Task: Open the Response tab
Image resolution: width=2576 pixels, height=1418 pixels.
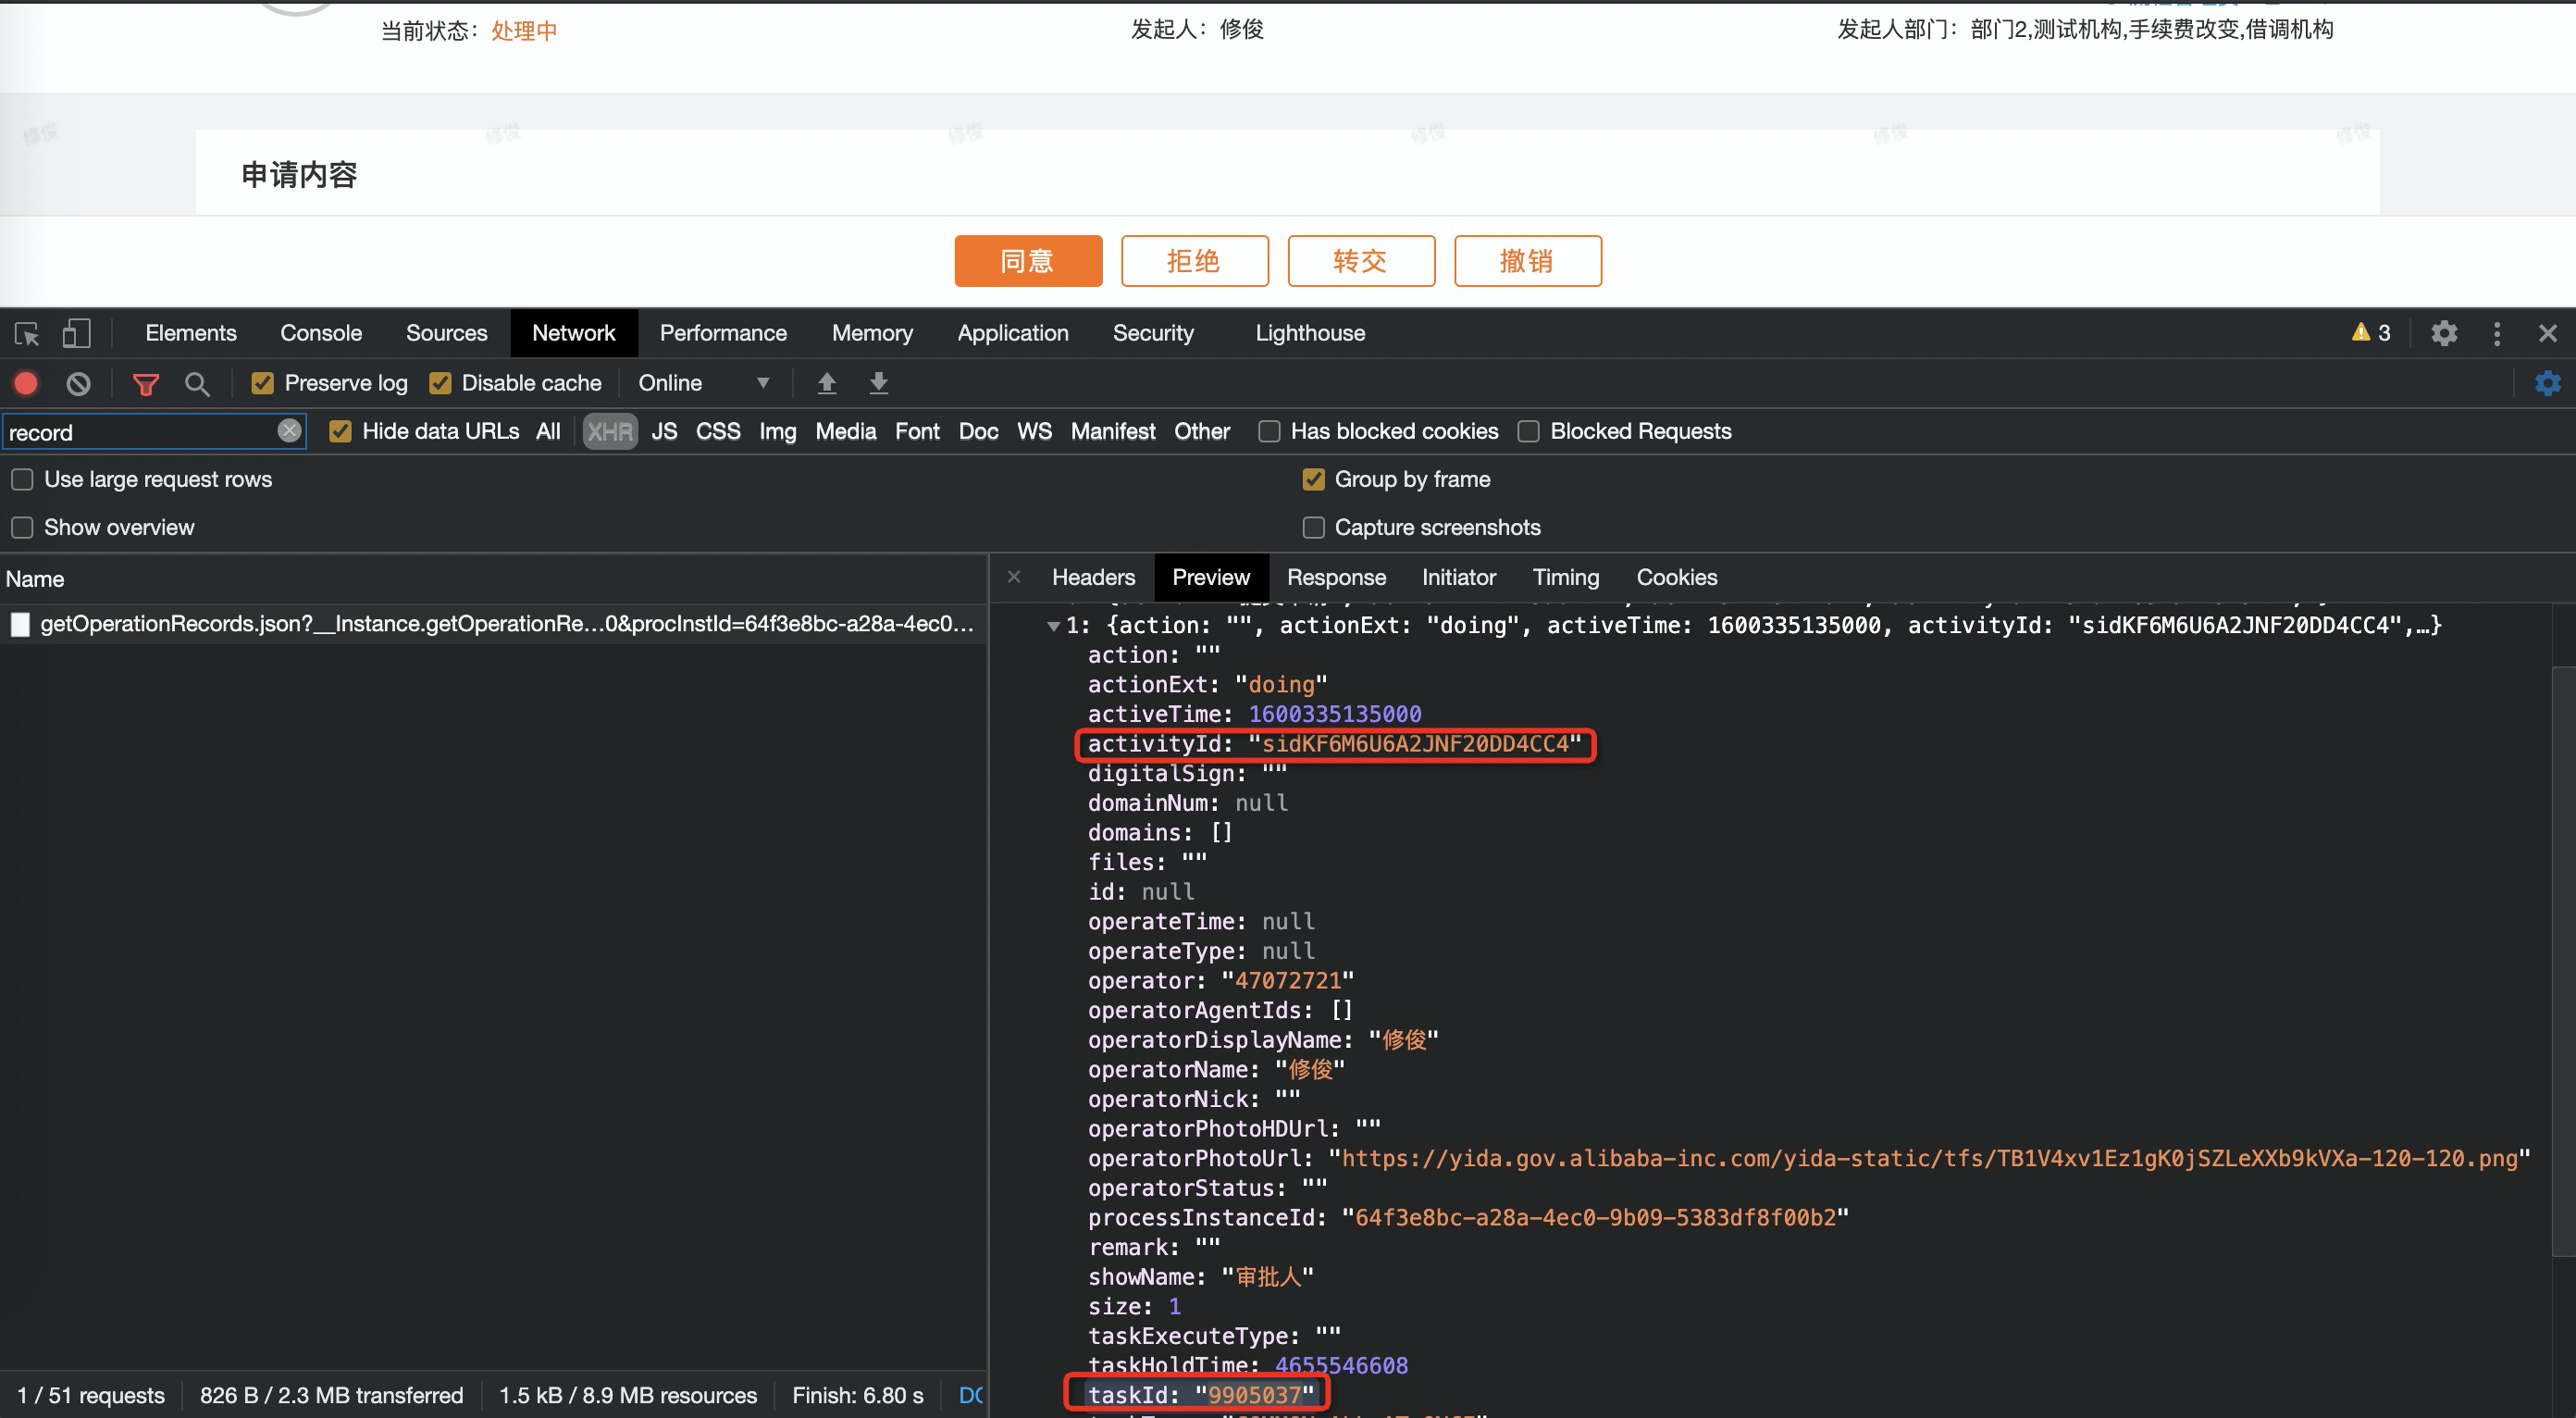Action: (x=1335, y=577)
